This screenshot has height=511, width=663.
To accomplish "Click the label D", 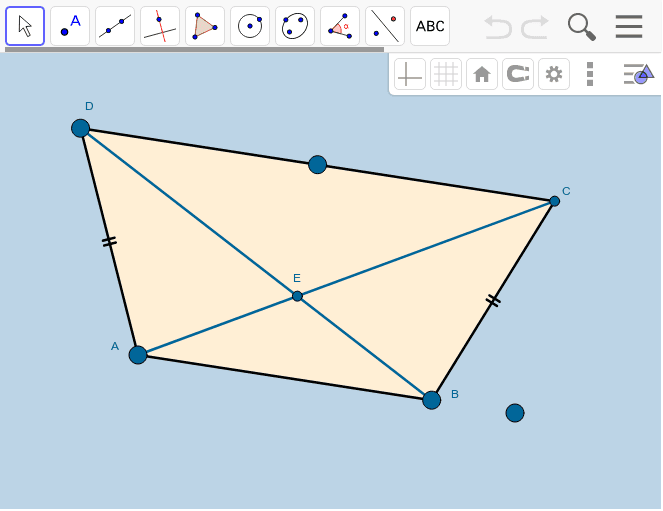I will [x=89, y=106].
